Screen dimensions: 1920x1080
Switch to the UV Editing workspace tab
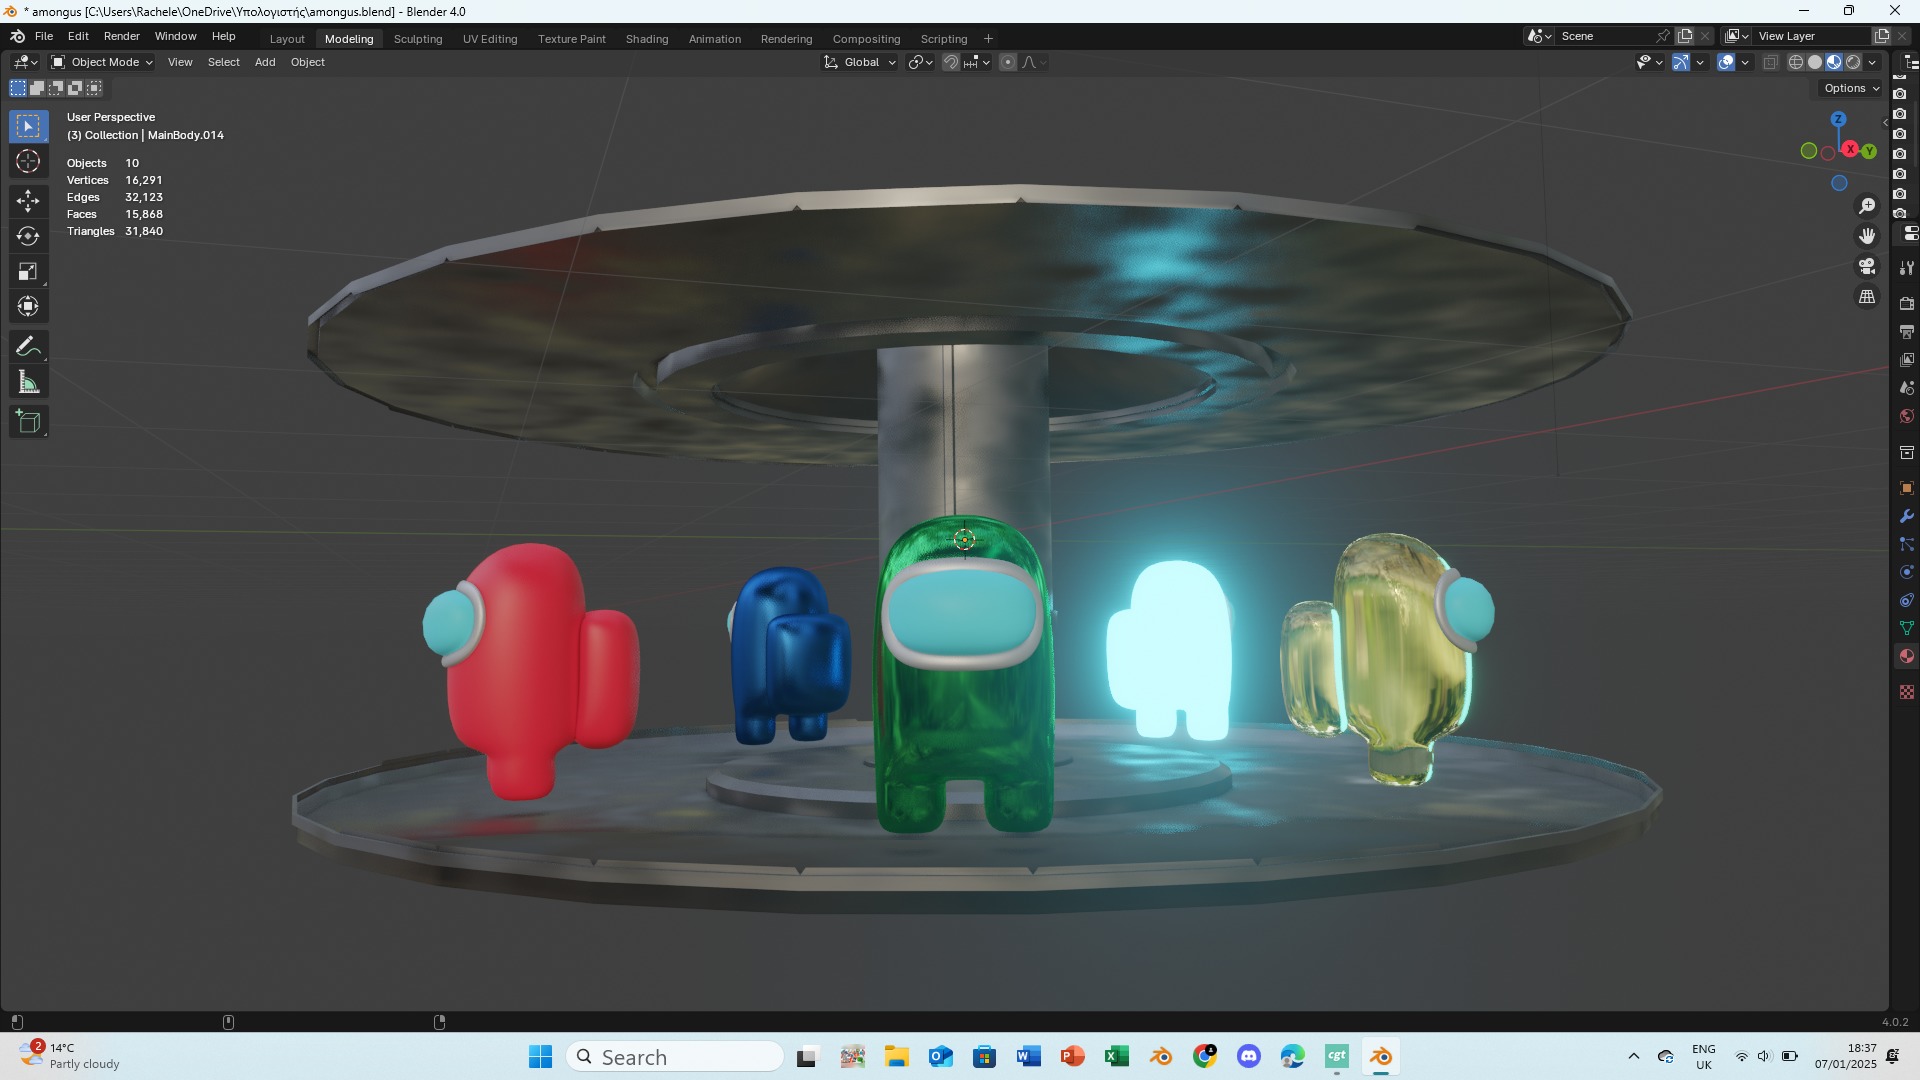490,39
